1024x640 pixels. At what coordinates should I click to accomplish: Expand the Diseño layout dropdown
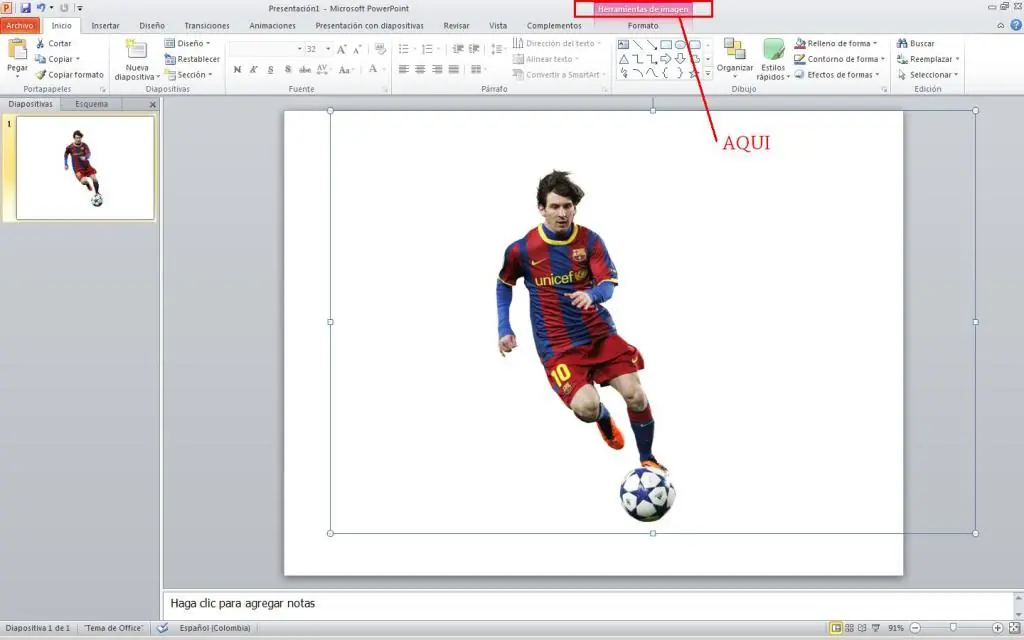tap(187, 43)
